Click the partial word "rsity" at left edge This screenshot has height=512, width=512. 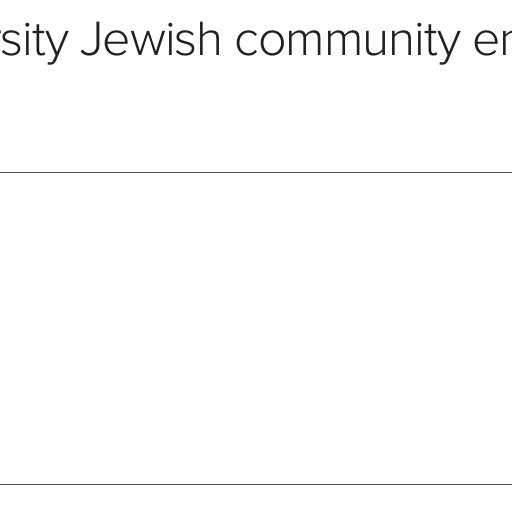pos(34,43)
